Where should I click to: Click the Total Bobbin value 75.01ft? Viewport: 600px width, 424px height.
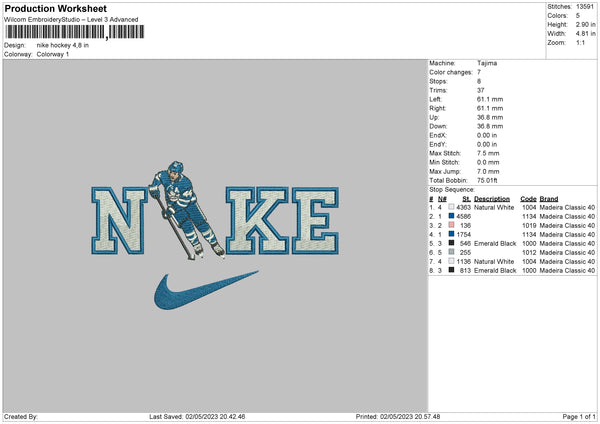[x=487, y=180]
